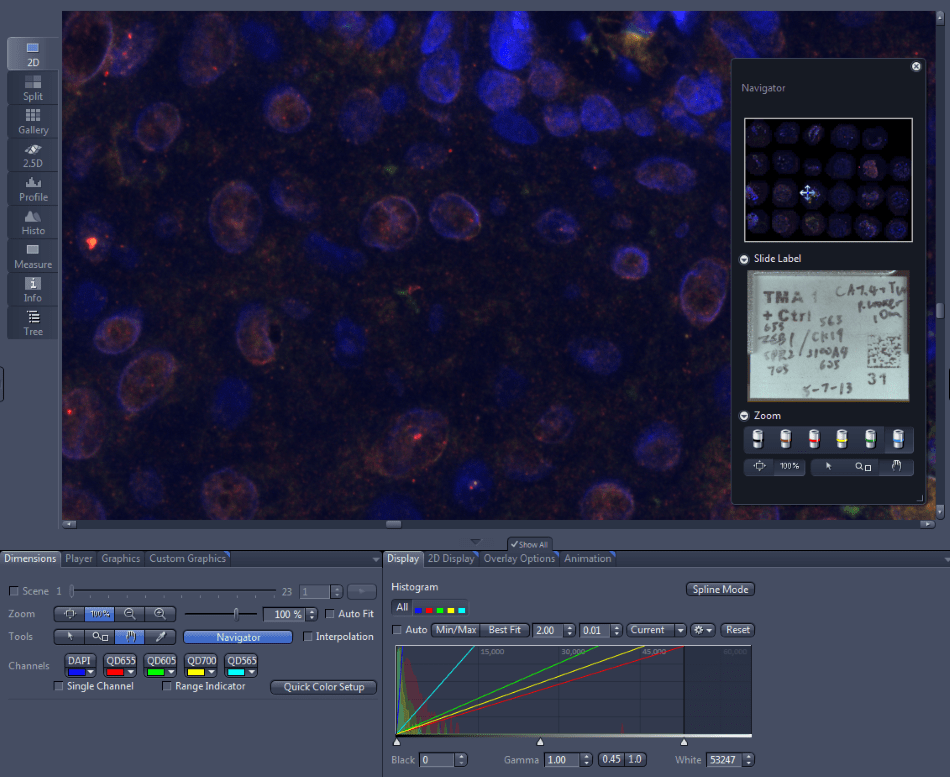Select the red-banded objective in Navigator Zoom
The width and height of the screenshot is (950, 777).
(814, 439)
